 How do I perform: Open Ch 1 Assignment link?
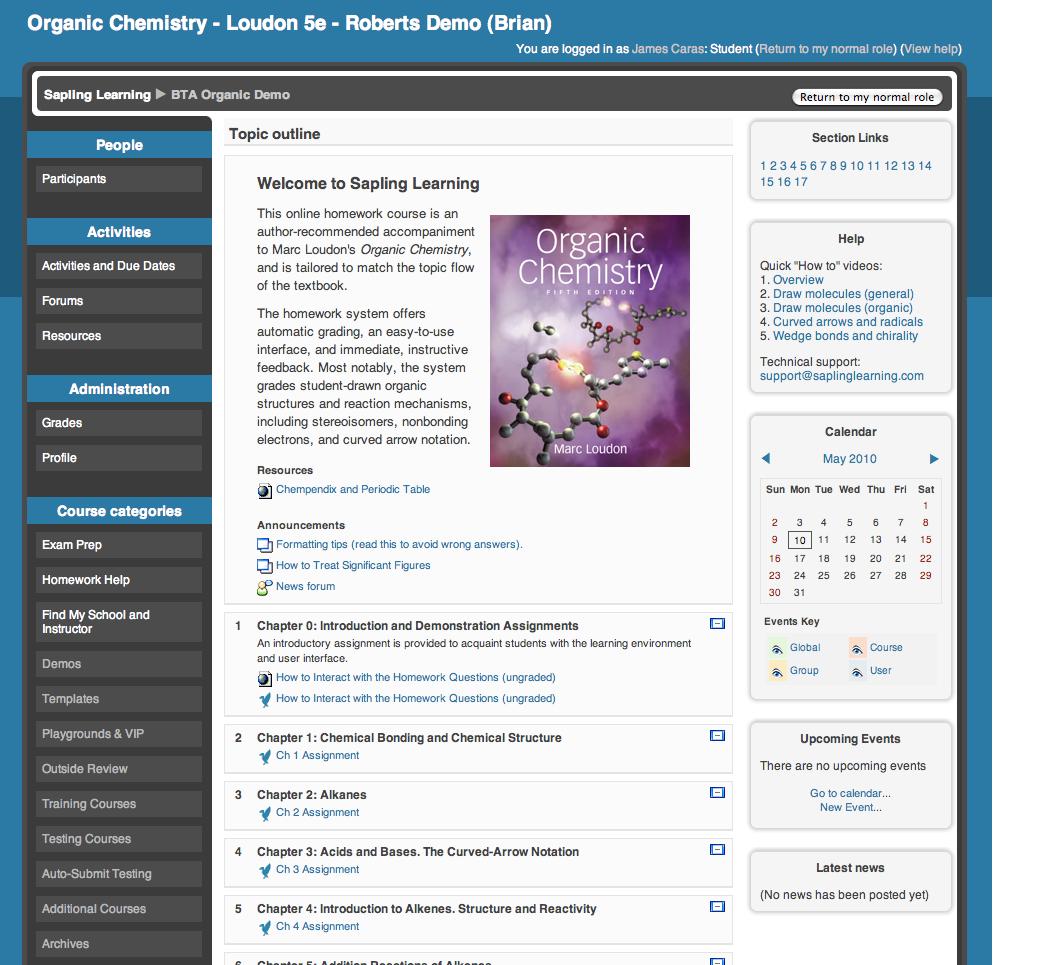click(317, 756)
